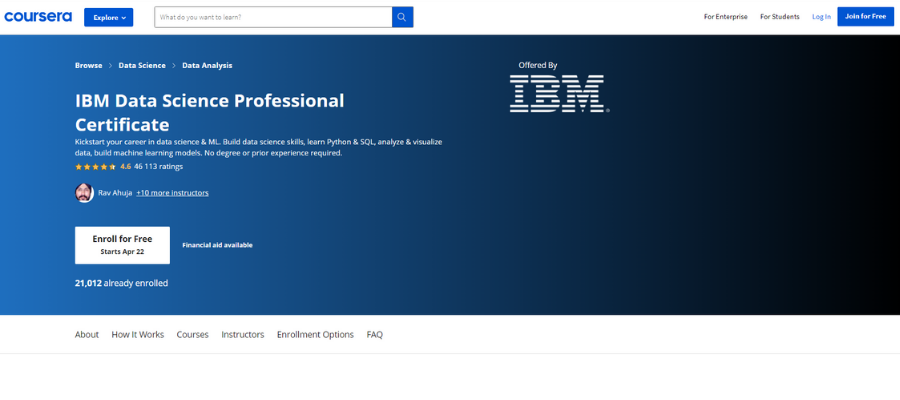Click the 46 113 ratings text

pos(158,166)
